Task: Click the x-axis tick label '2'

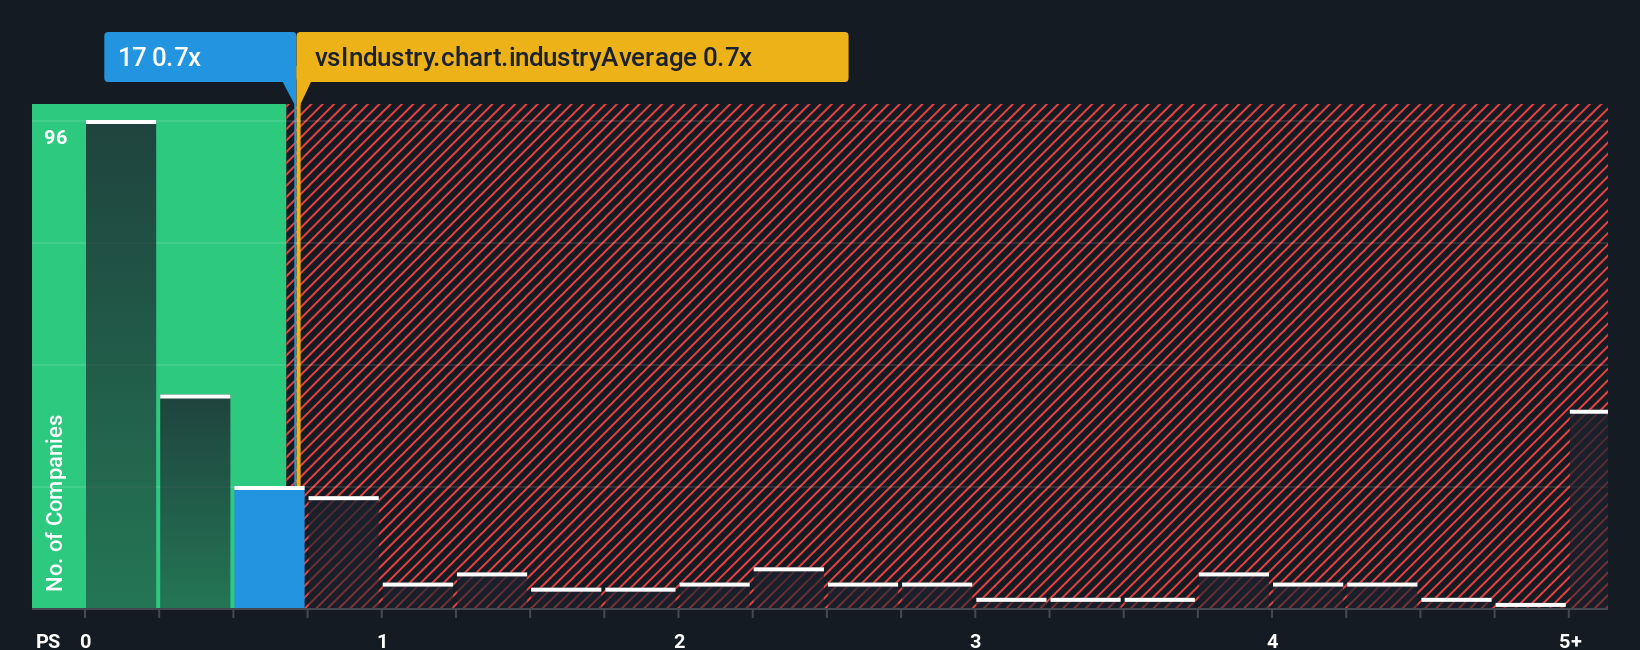Action: pyautogui.click(x=679, y=640)
